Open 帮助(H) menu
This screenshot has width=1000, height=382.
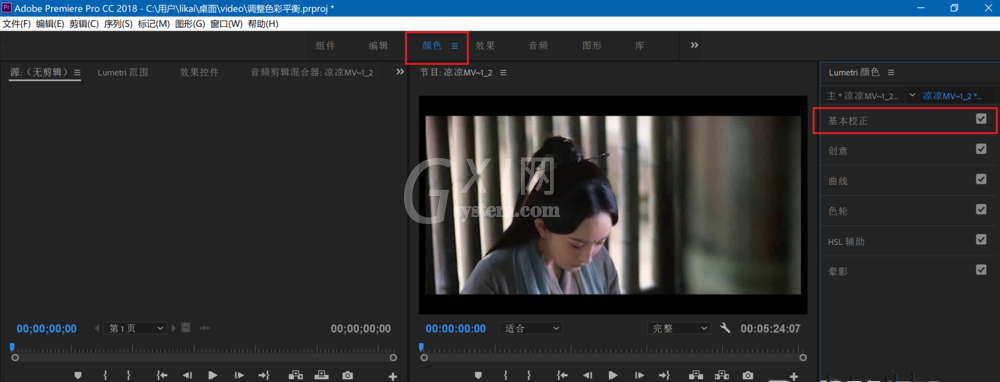pos(263,24)
